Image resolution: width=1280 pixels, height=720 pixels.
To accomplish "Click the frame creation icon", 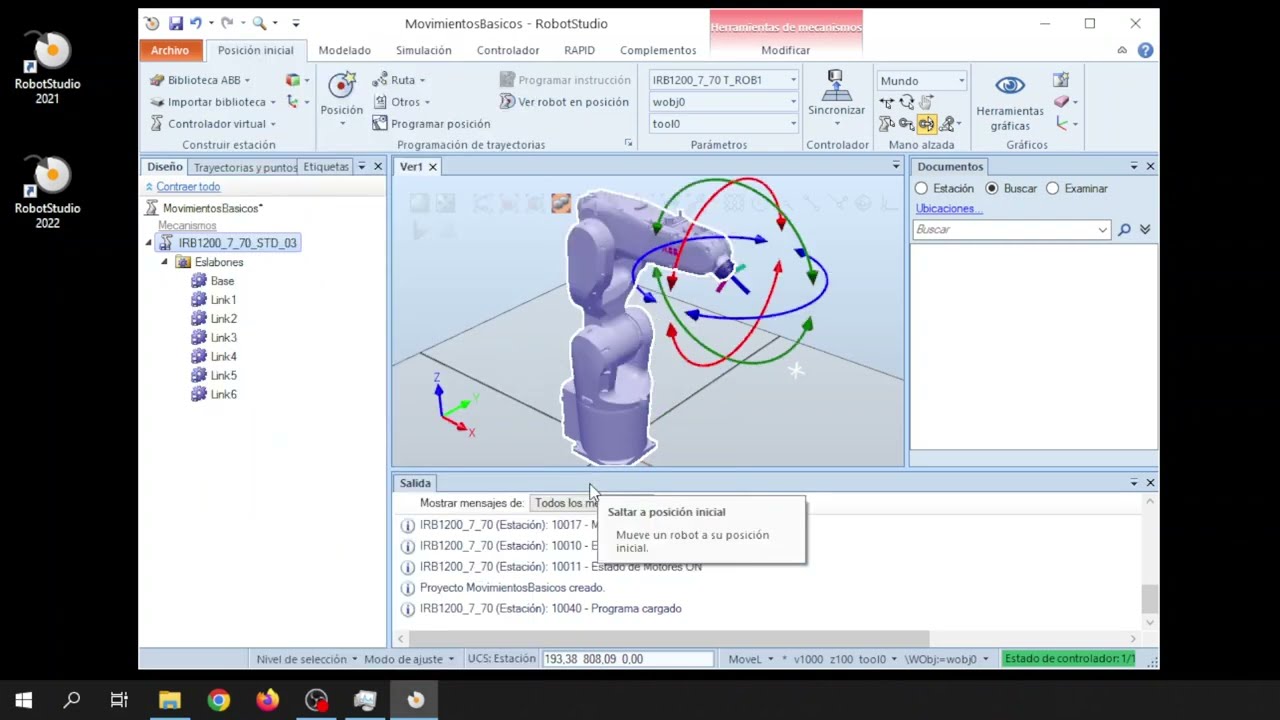I will (x=292, y=102).
